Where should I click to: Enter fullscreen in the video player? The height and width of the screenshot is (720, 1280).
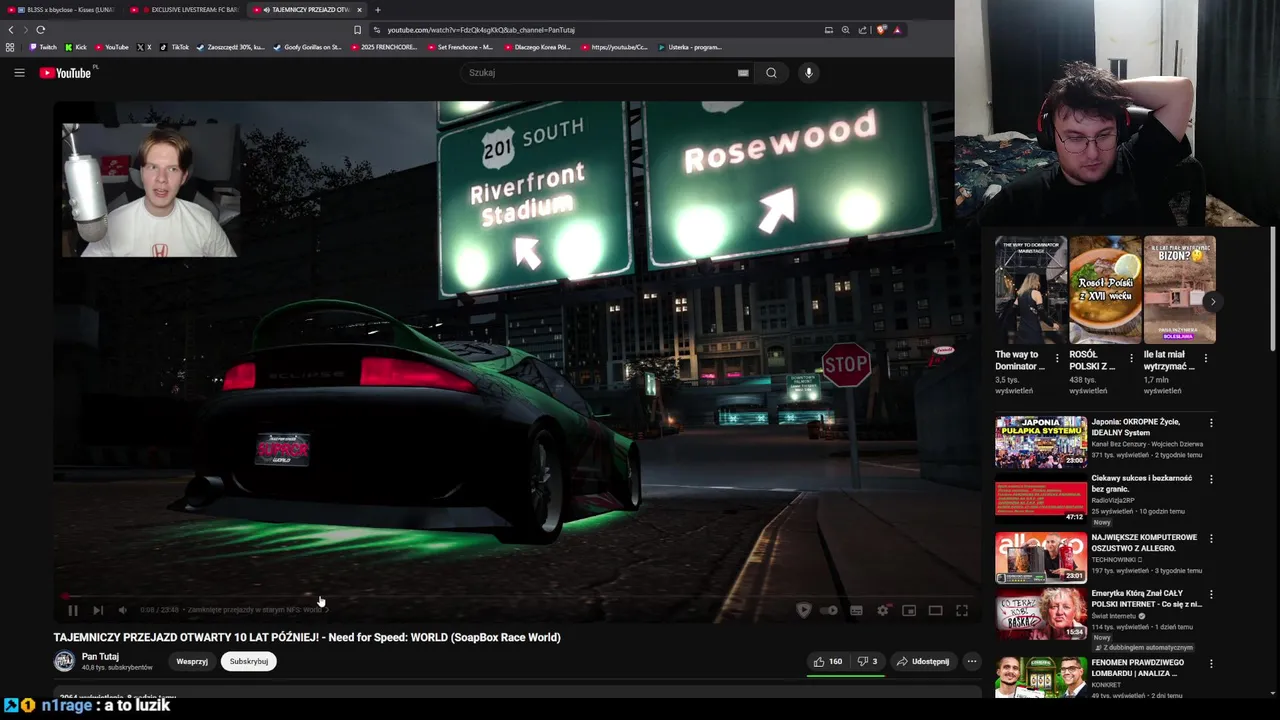click(962, 610)
